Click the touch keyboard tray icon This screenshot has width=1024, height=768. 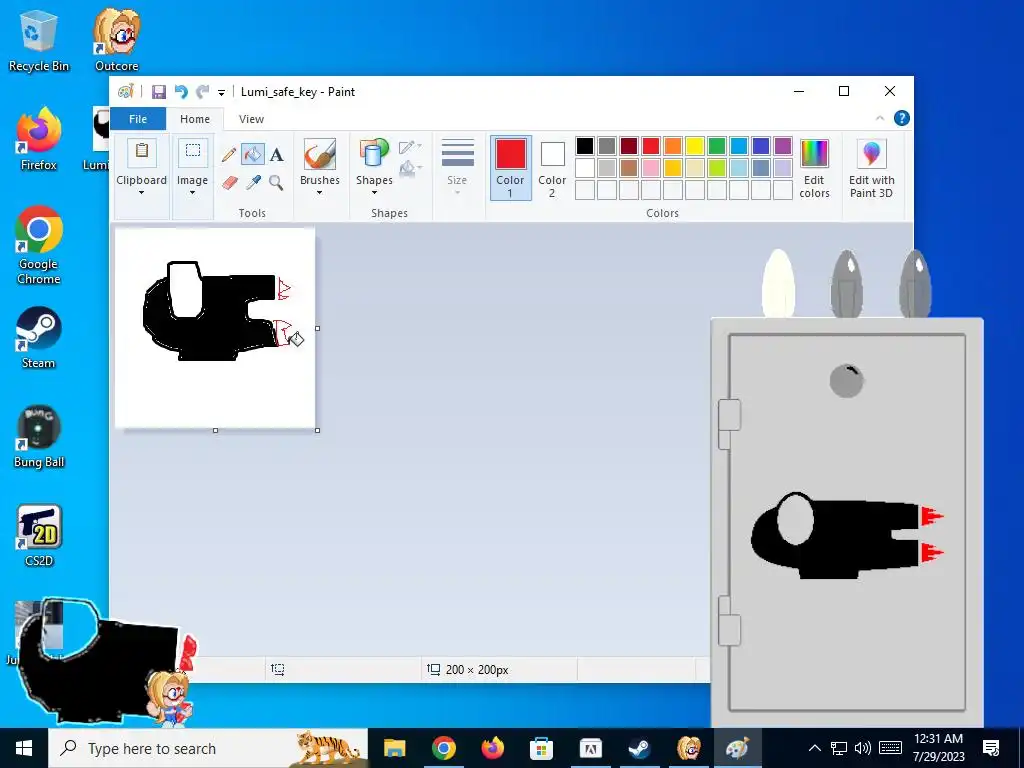click(x=890, y=748)
